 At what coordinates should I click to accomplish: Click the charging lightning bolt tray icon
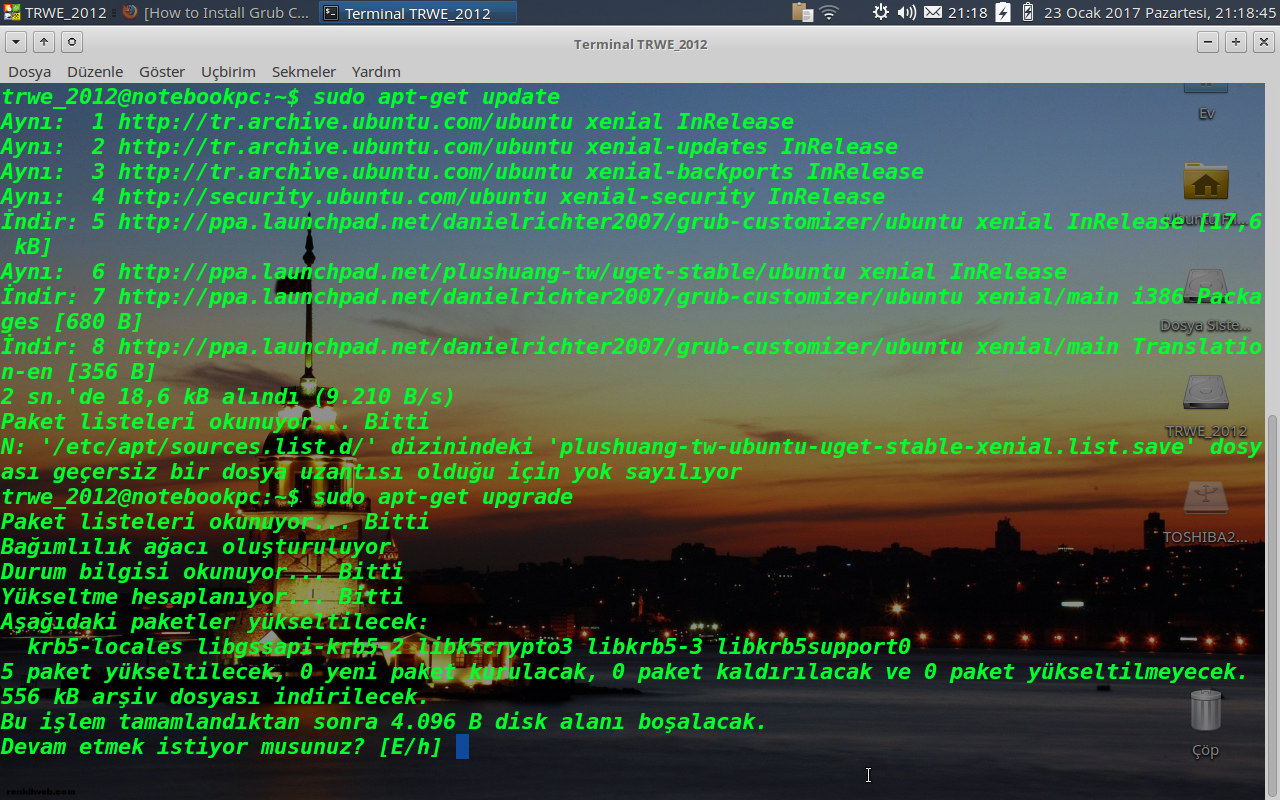point(1002,13)
